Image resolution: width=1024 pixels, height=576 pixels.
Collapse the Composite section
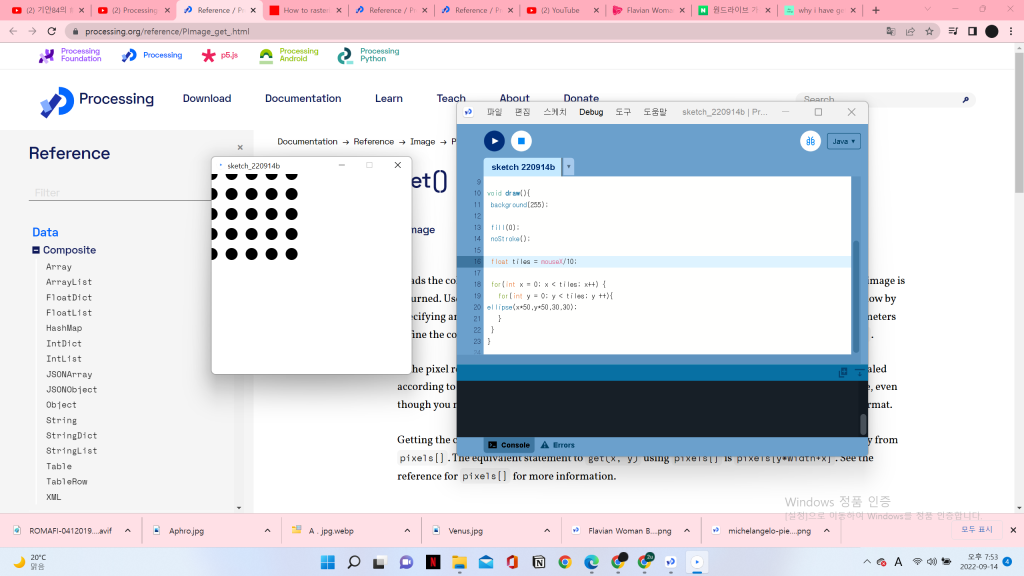(36, 250)
